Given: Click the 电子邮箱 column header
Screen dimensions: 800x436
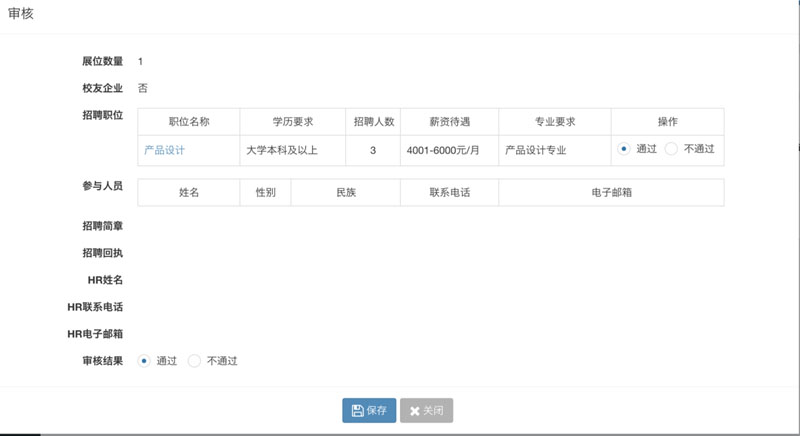Looking at the screenshot, I should [x=611, y=192].
